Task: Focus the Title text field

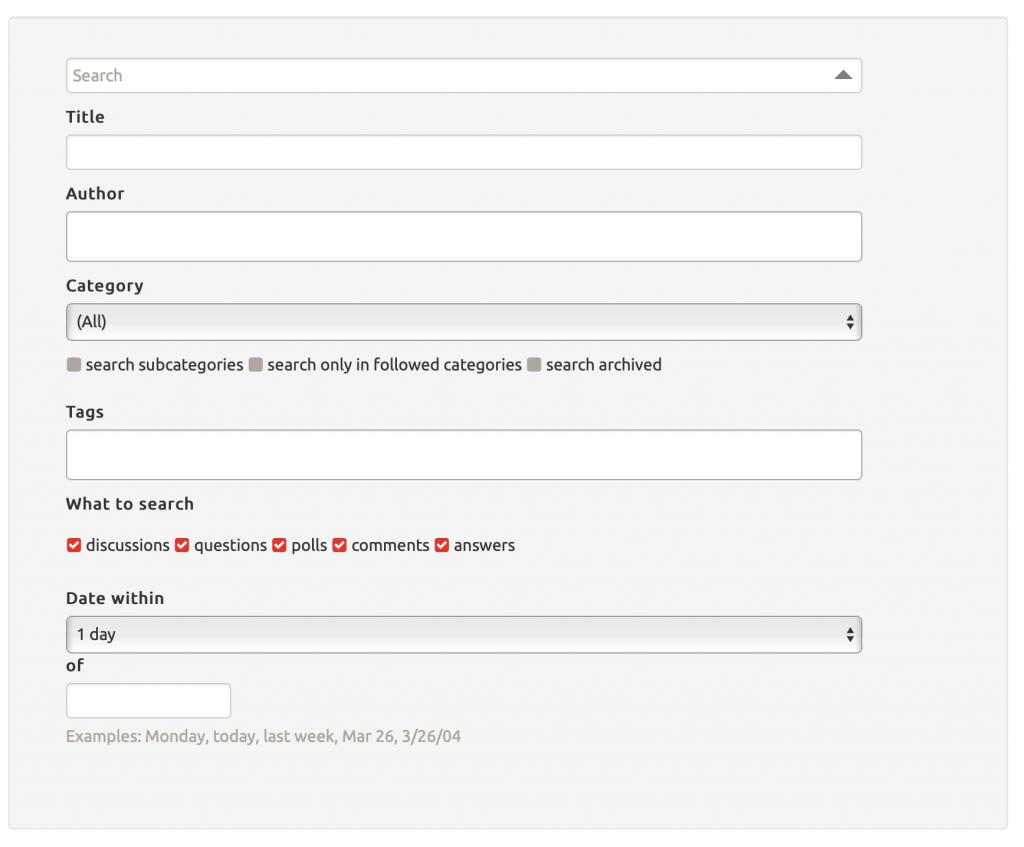Action: point(464,152)
